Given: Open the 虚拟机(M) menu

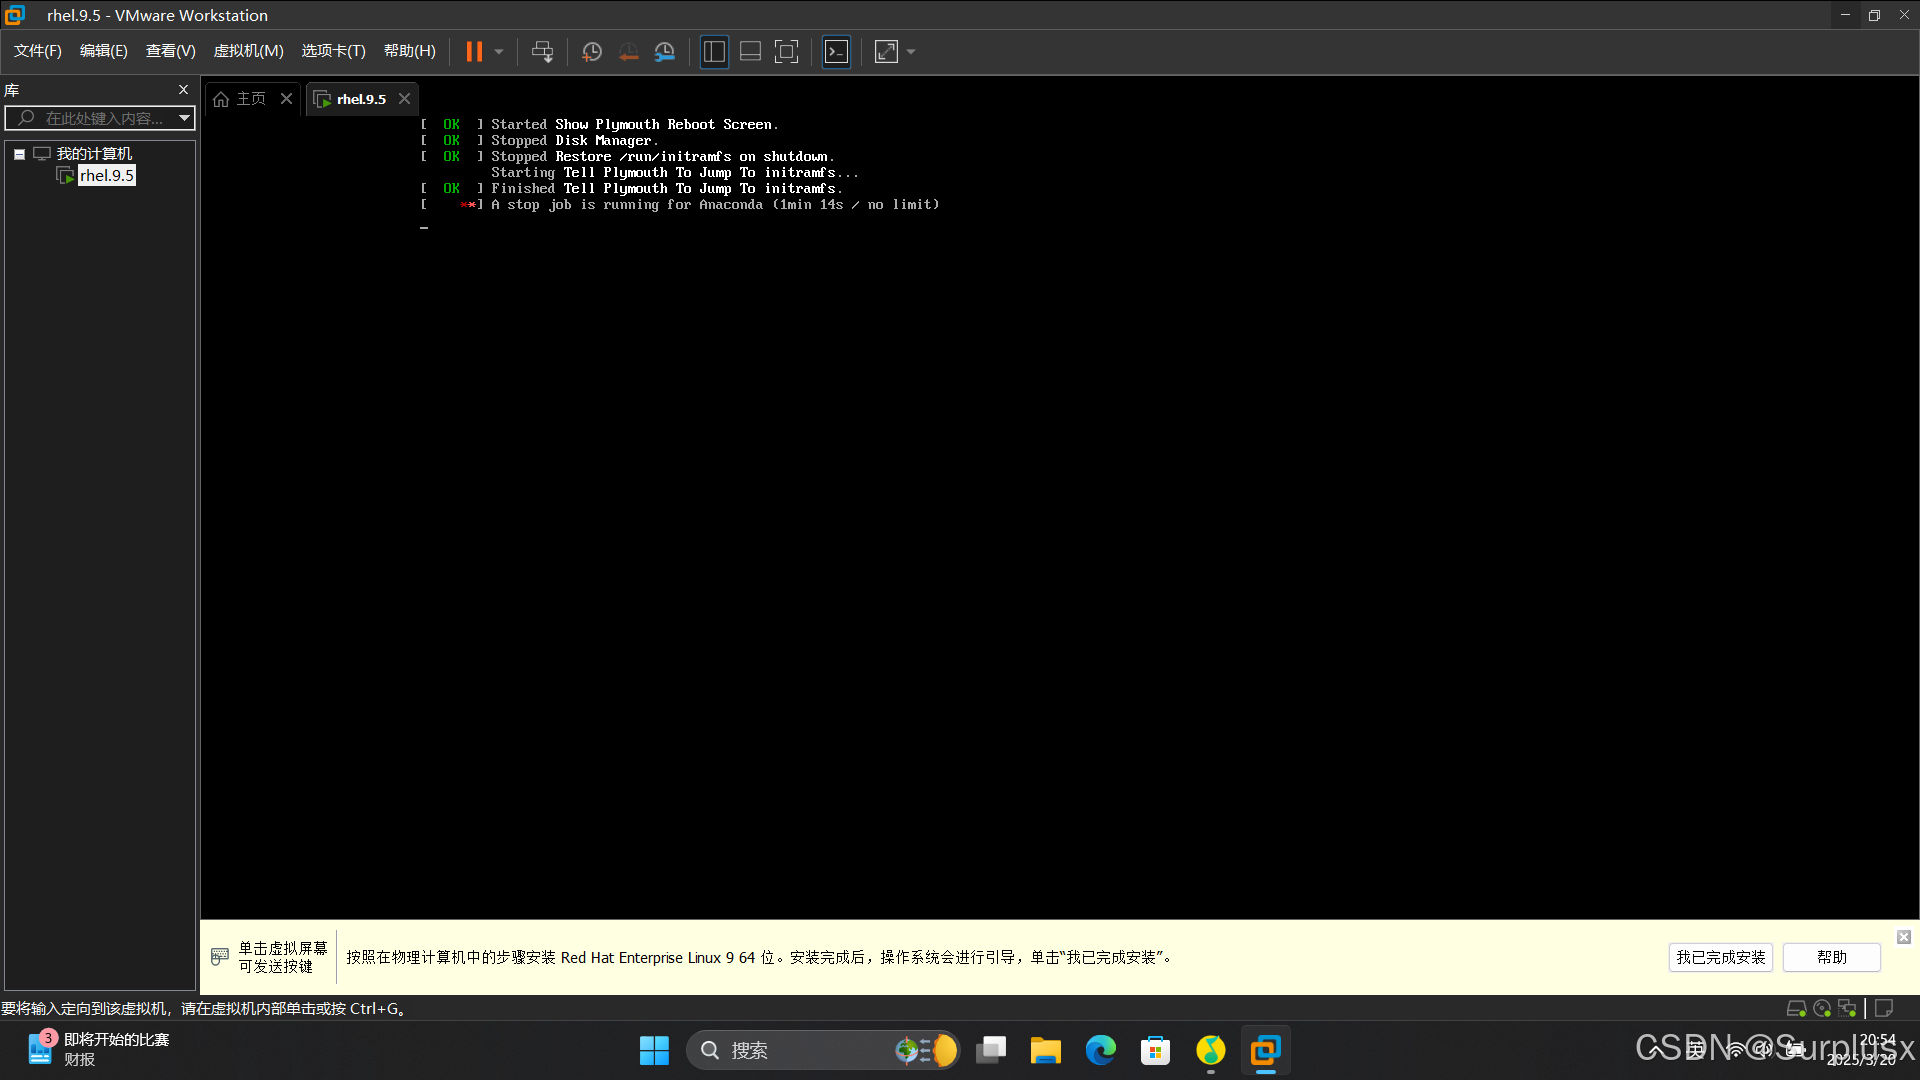Looking at the screenshot, I should pyautogui.click(x=248, y=51).
